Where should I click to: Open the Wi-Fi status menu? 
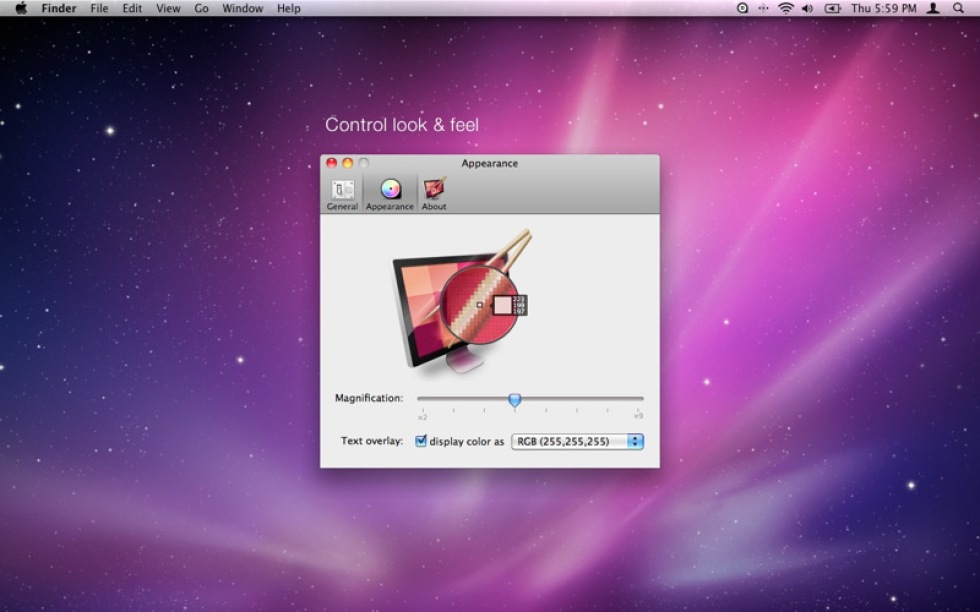tap(786, 8)
